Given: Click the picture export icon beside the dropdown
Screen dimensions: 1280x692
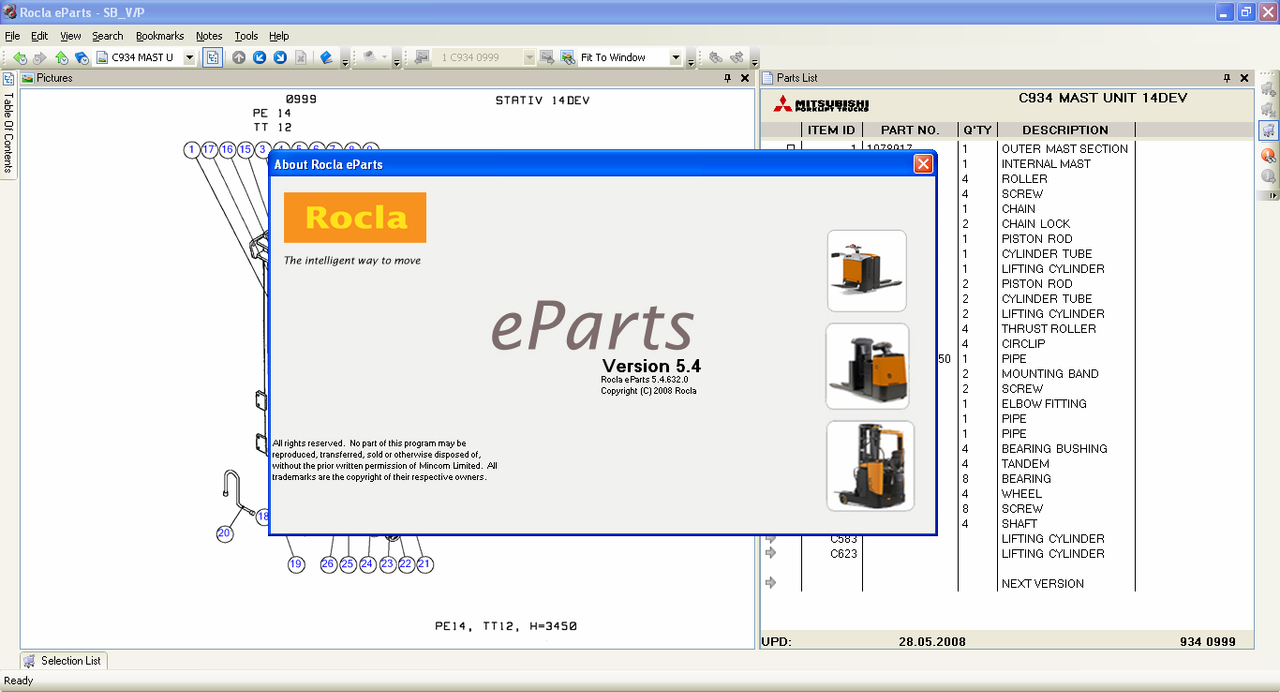Looking at the screenshot, I should point(547,58).
